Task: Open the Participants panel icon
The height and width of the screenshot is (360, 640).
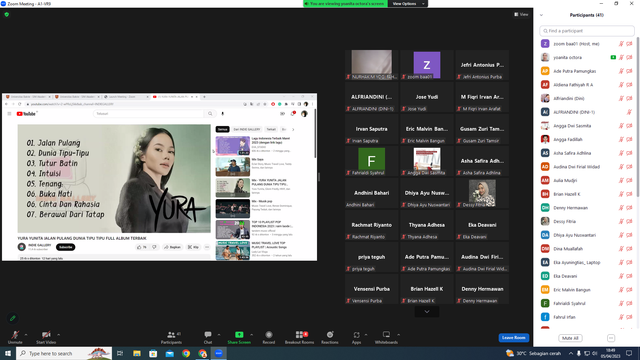Action: click(171, 335)
